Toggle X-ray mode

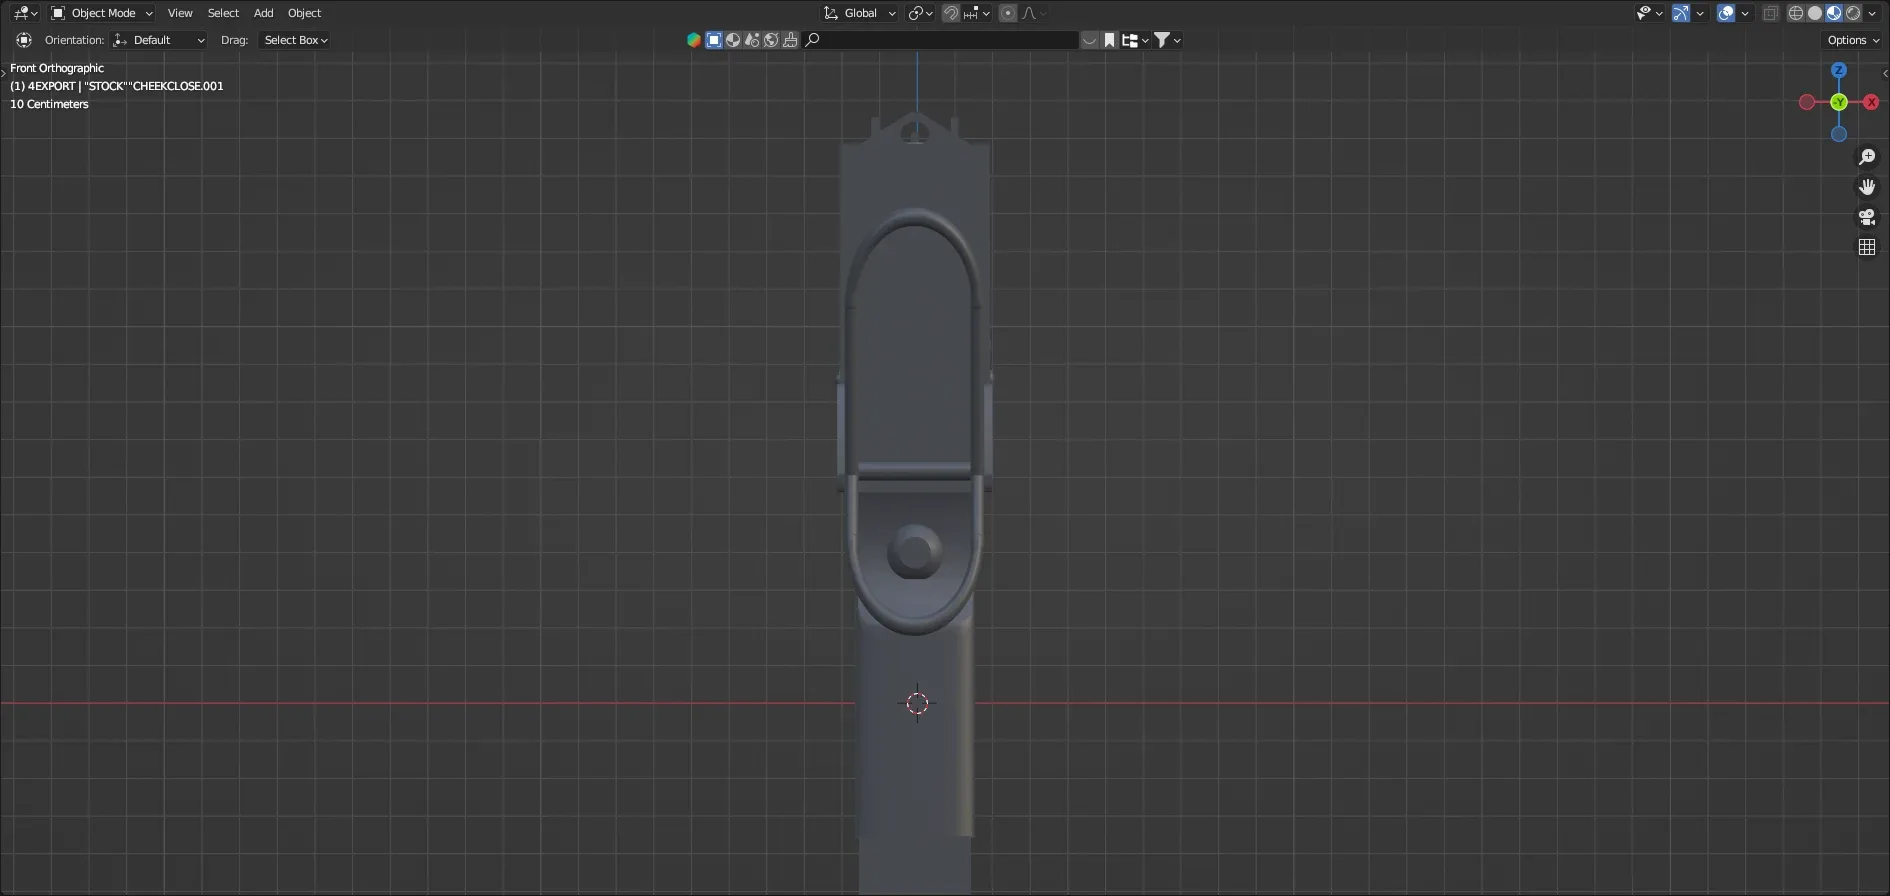point(1771,13)
